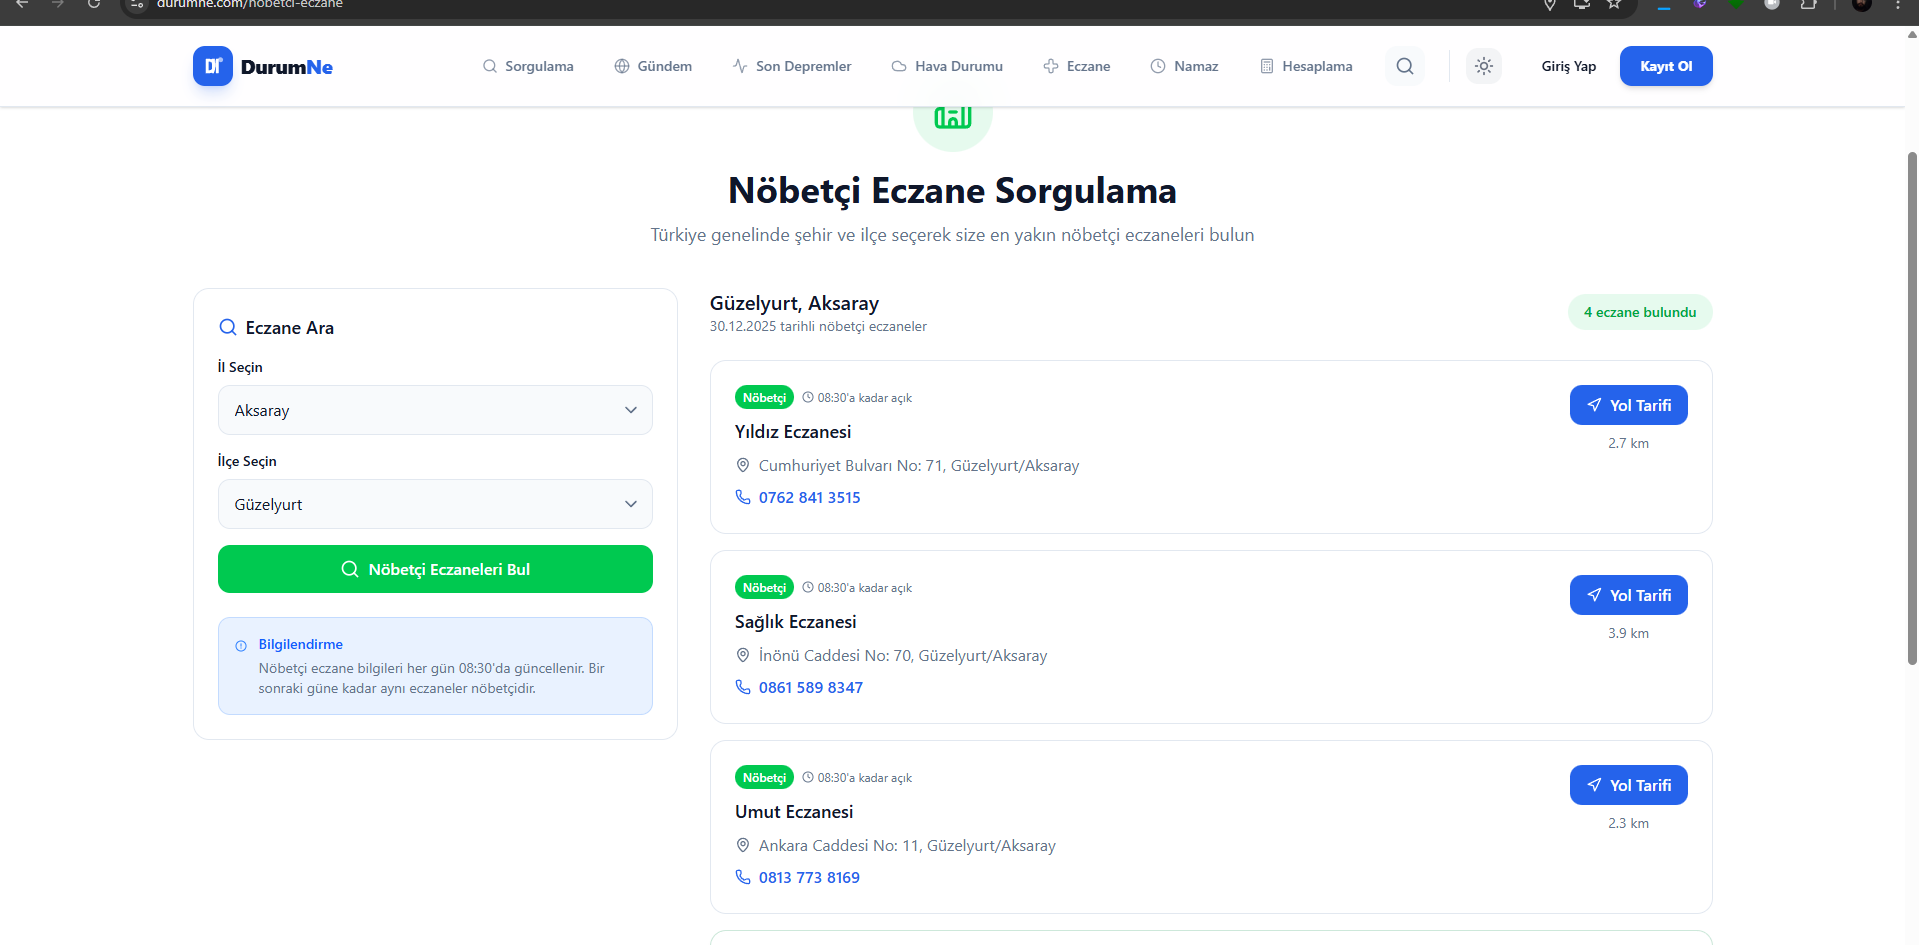Click the magnifier icon beside Eczane Ara

click(x=228, y=327)
